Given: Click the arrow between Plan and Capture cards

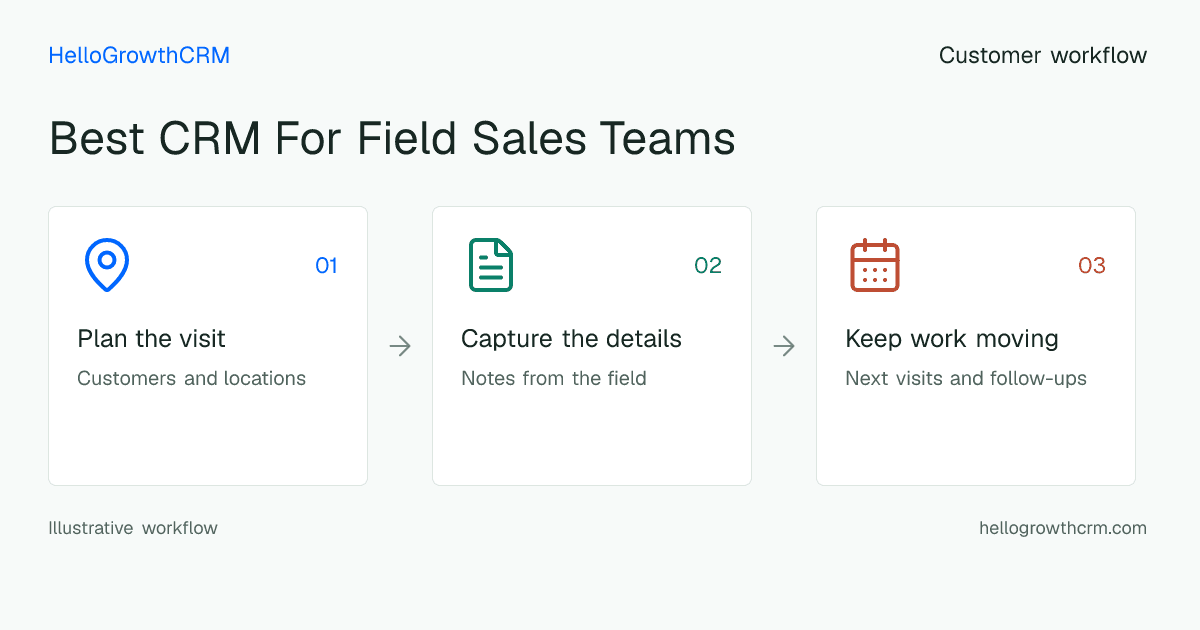Looking at the screenshot, I should [x=400, y=346].
